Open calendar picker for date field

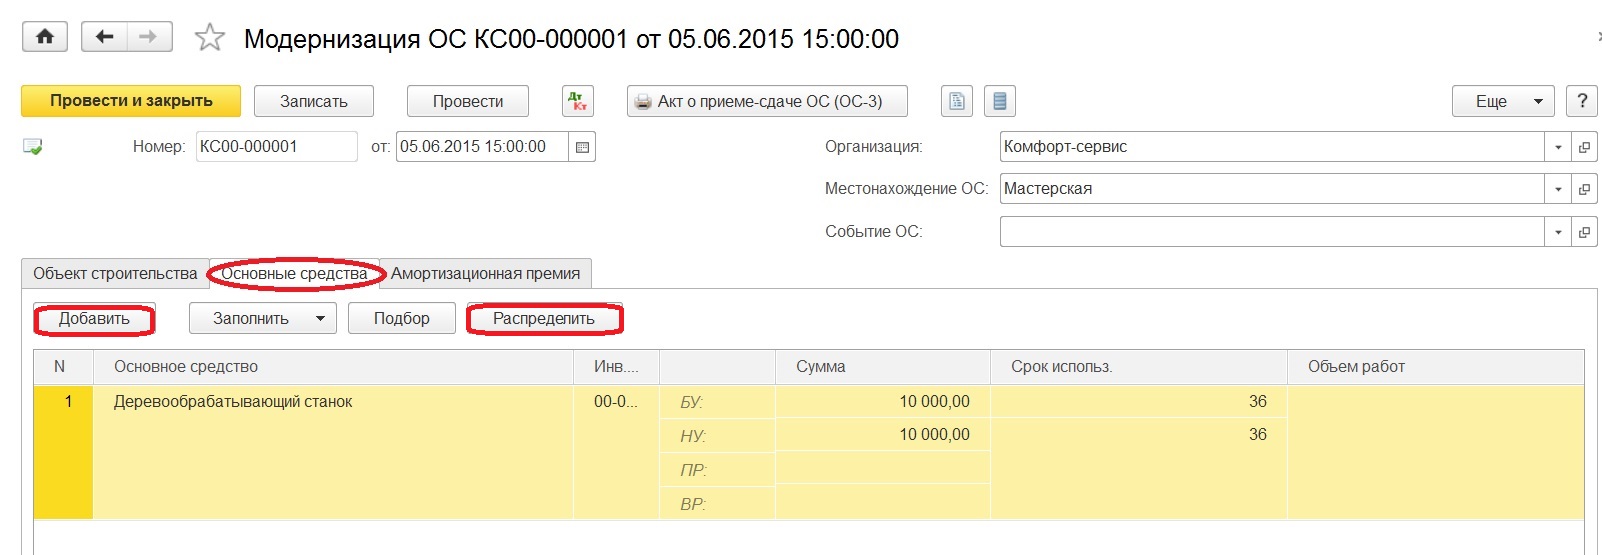(x=582, y=146)
